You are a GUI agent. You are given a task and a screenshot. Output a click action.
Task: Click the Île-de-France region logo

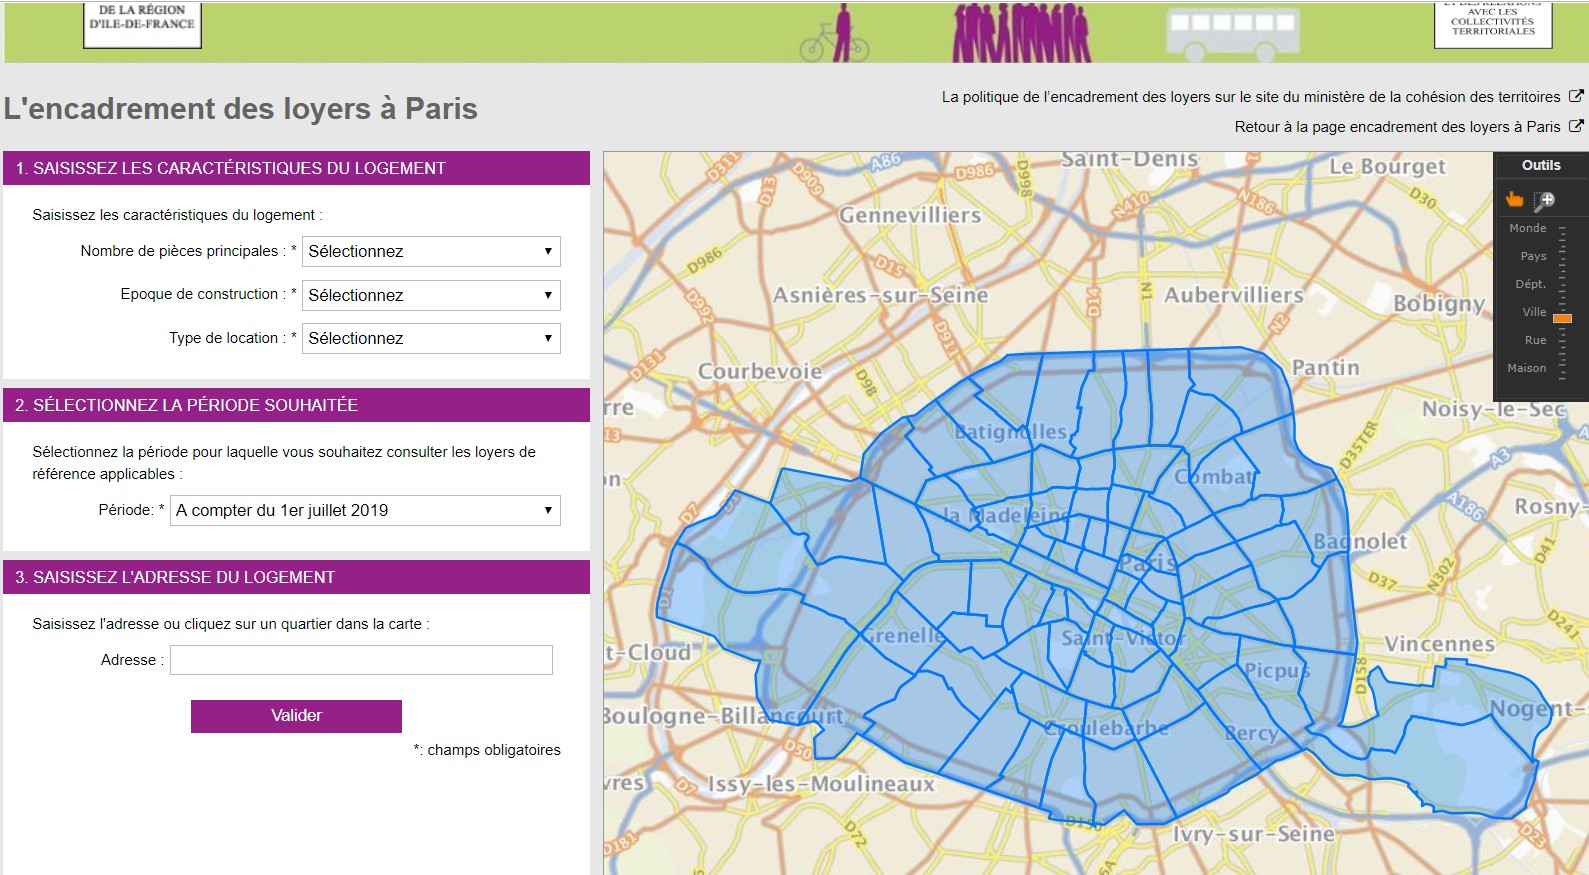click(x=142, y=24)
